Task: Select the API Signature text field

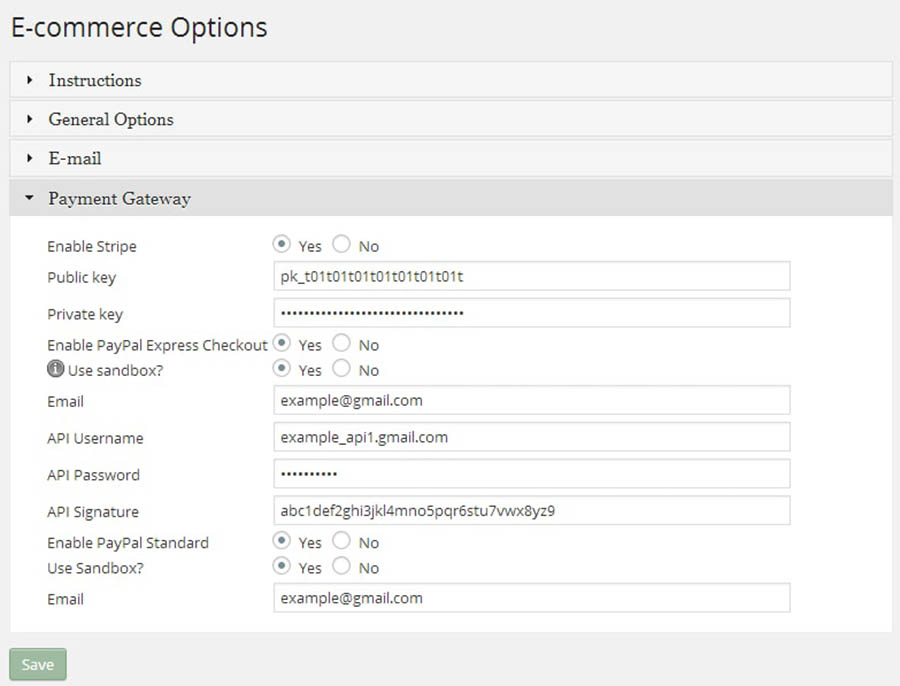Action: [531, 511]
